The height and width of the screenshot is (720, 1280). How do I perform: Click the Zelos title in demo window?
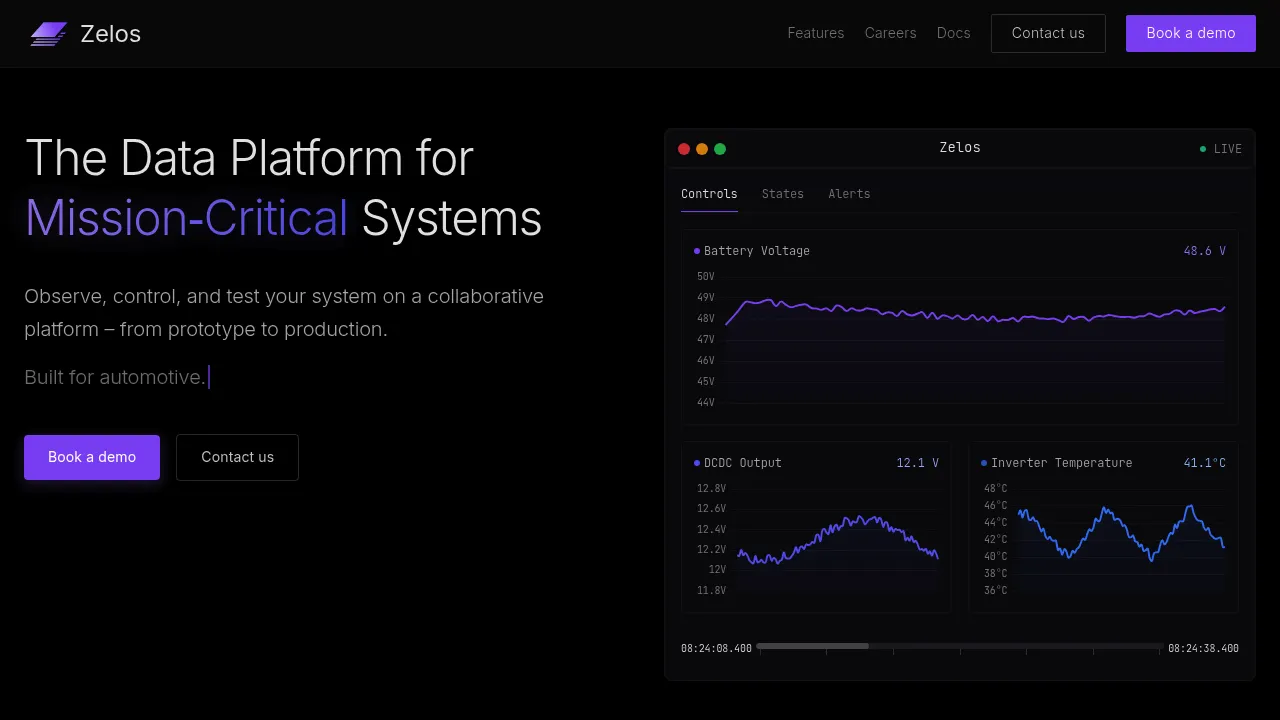click(x=960, y=148)
